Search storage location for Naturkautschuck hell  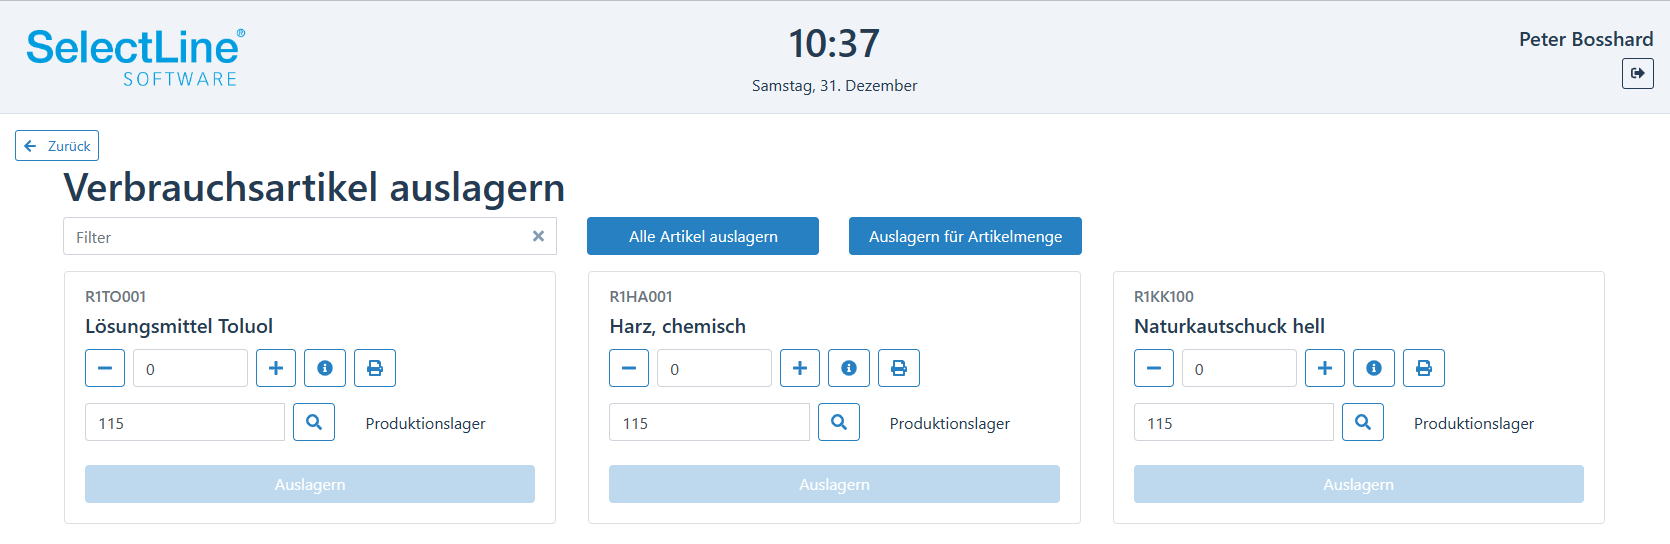(1363, 422)
